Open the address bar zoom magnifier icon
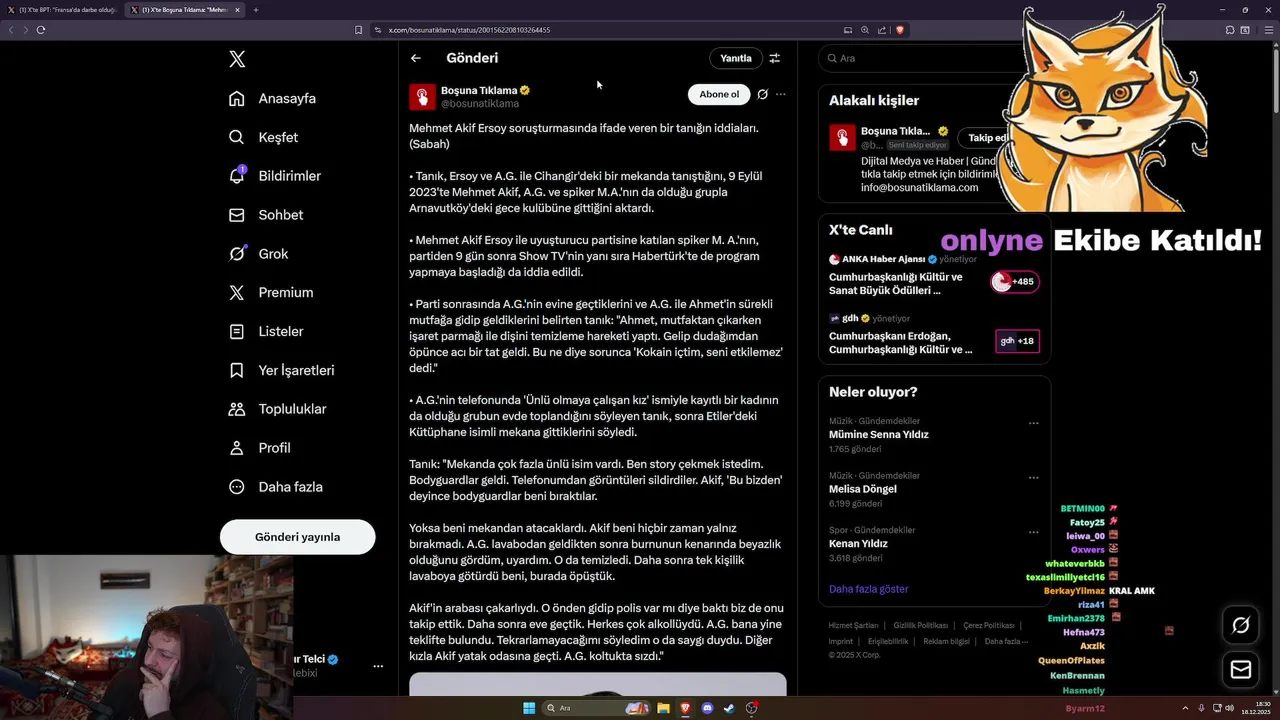 click(865, 30)
